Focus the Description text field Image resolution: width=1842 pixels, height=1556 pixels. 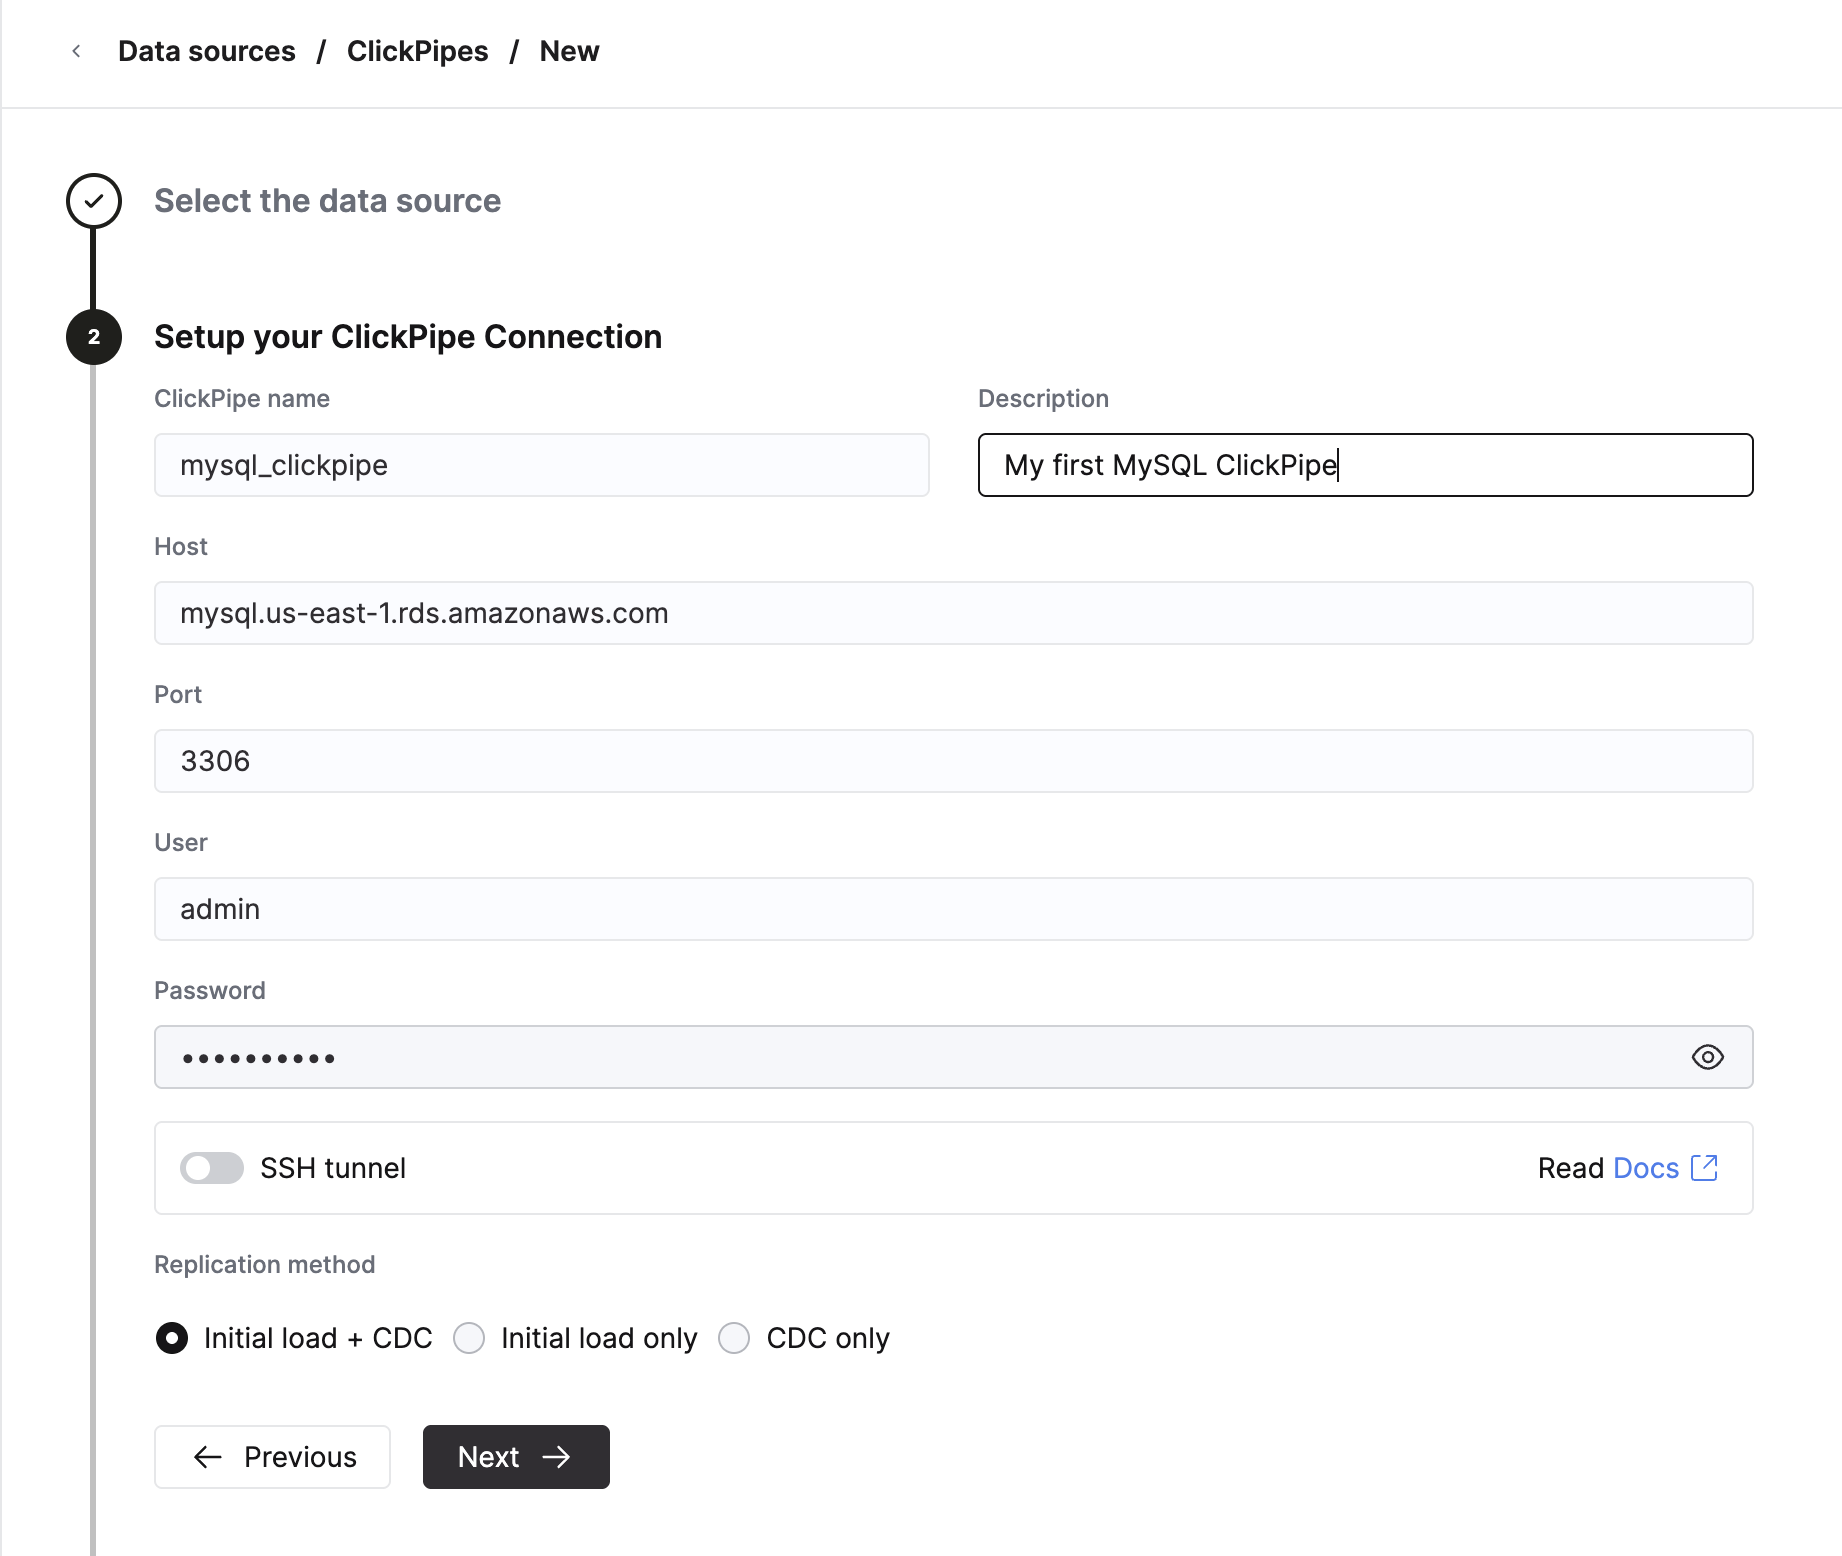(x=1365, y=465)
